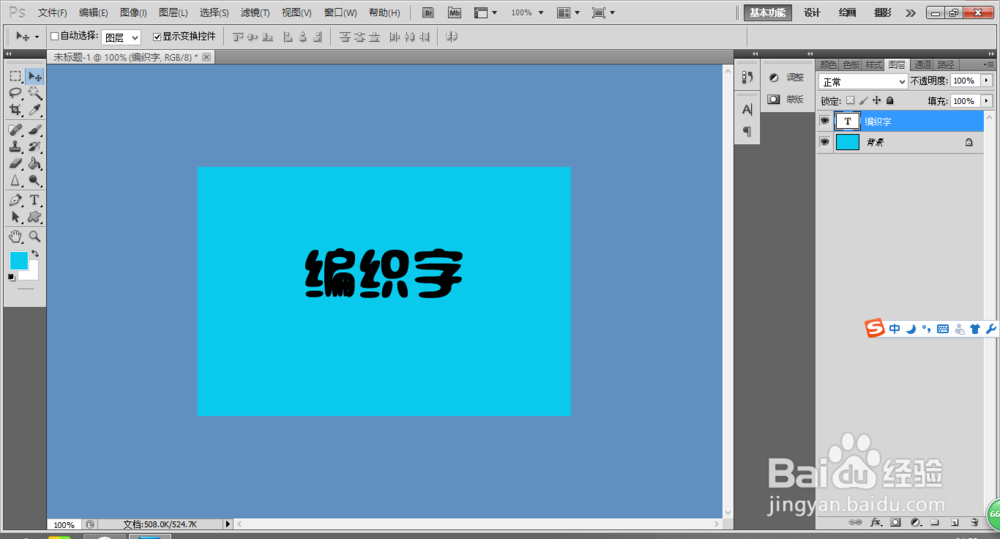Screen dimensions: 1000x539
Task: Delete layer with trash icon
Action: point(975,522)
